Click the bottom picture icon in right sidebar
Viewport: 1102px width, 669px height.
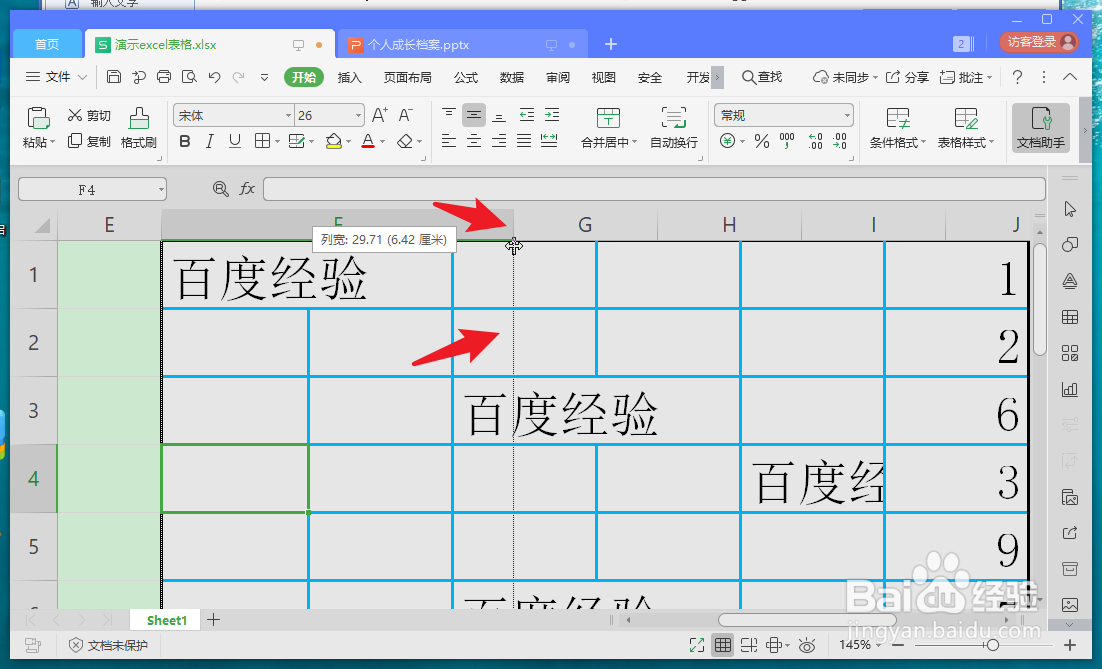(x=1070, y=604)
